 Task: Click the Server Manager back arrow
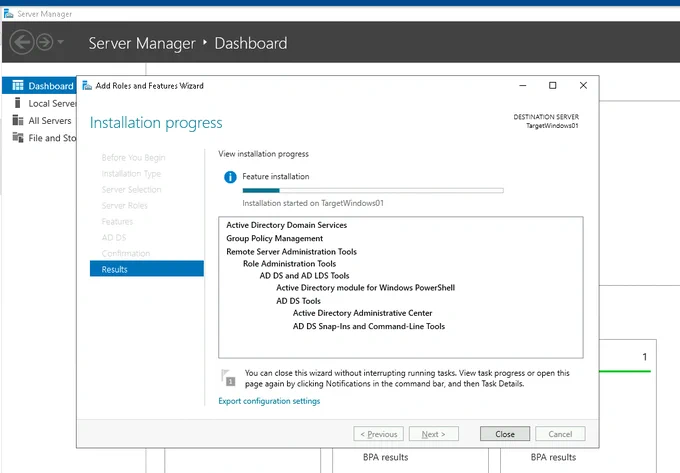(x=22, y=42)
